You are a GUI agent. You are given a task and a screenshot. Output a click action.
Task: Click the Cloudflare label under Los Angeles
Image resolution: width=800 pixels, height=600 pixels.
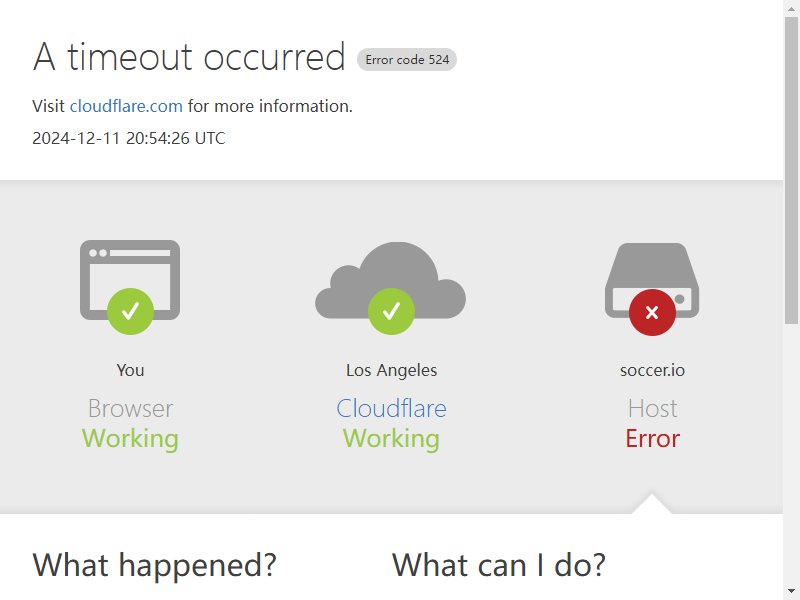[x=391, y=409]
